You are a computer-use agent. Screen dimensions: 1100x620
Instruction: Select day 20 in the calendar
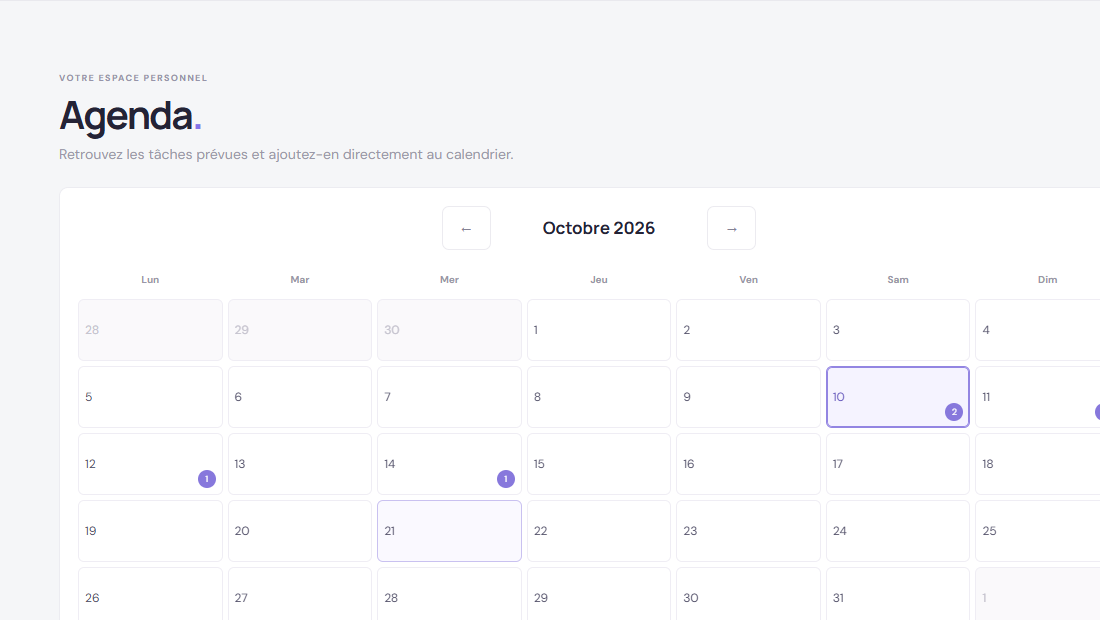point(300,531)
